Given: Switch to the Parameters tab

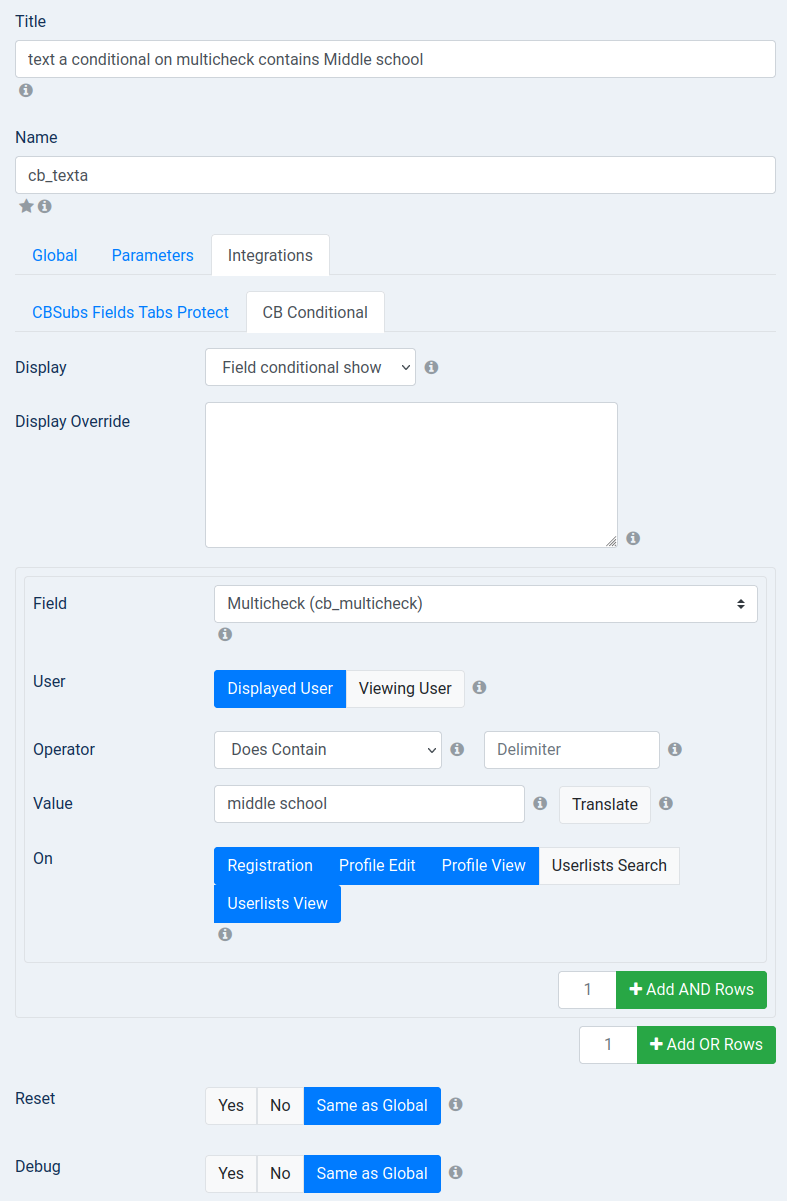Looking at the screenshot, I should coord(153,255).
